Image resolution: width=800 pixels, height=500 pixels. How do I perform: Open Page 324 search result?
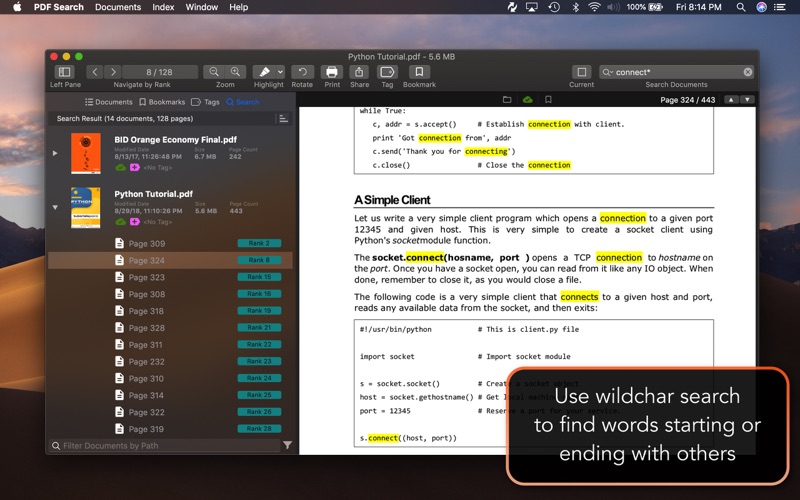[170, 260]
